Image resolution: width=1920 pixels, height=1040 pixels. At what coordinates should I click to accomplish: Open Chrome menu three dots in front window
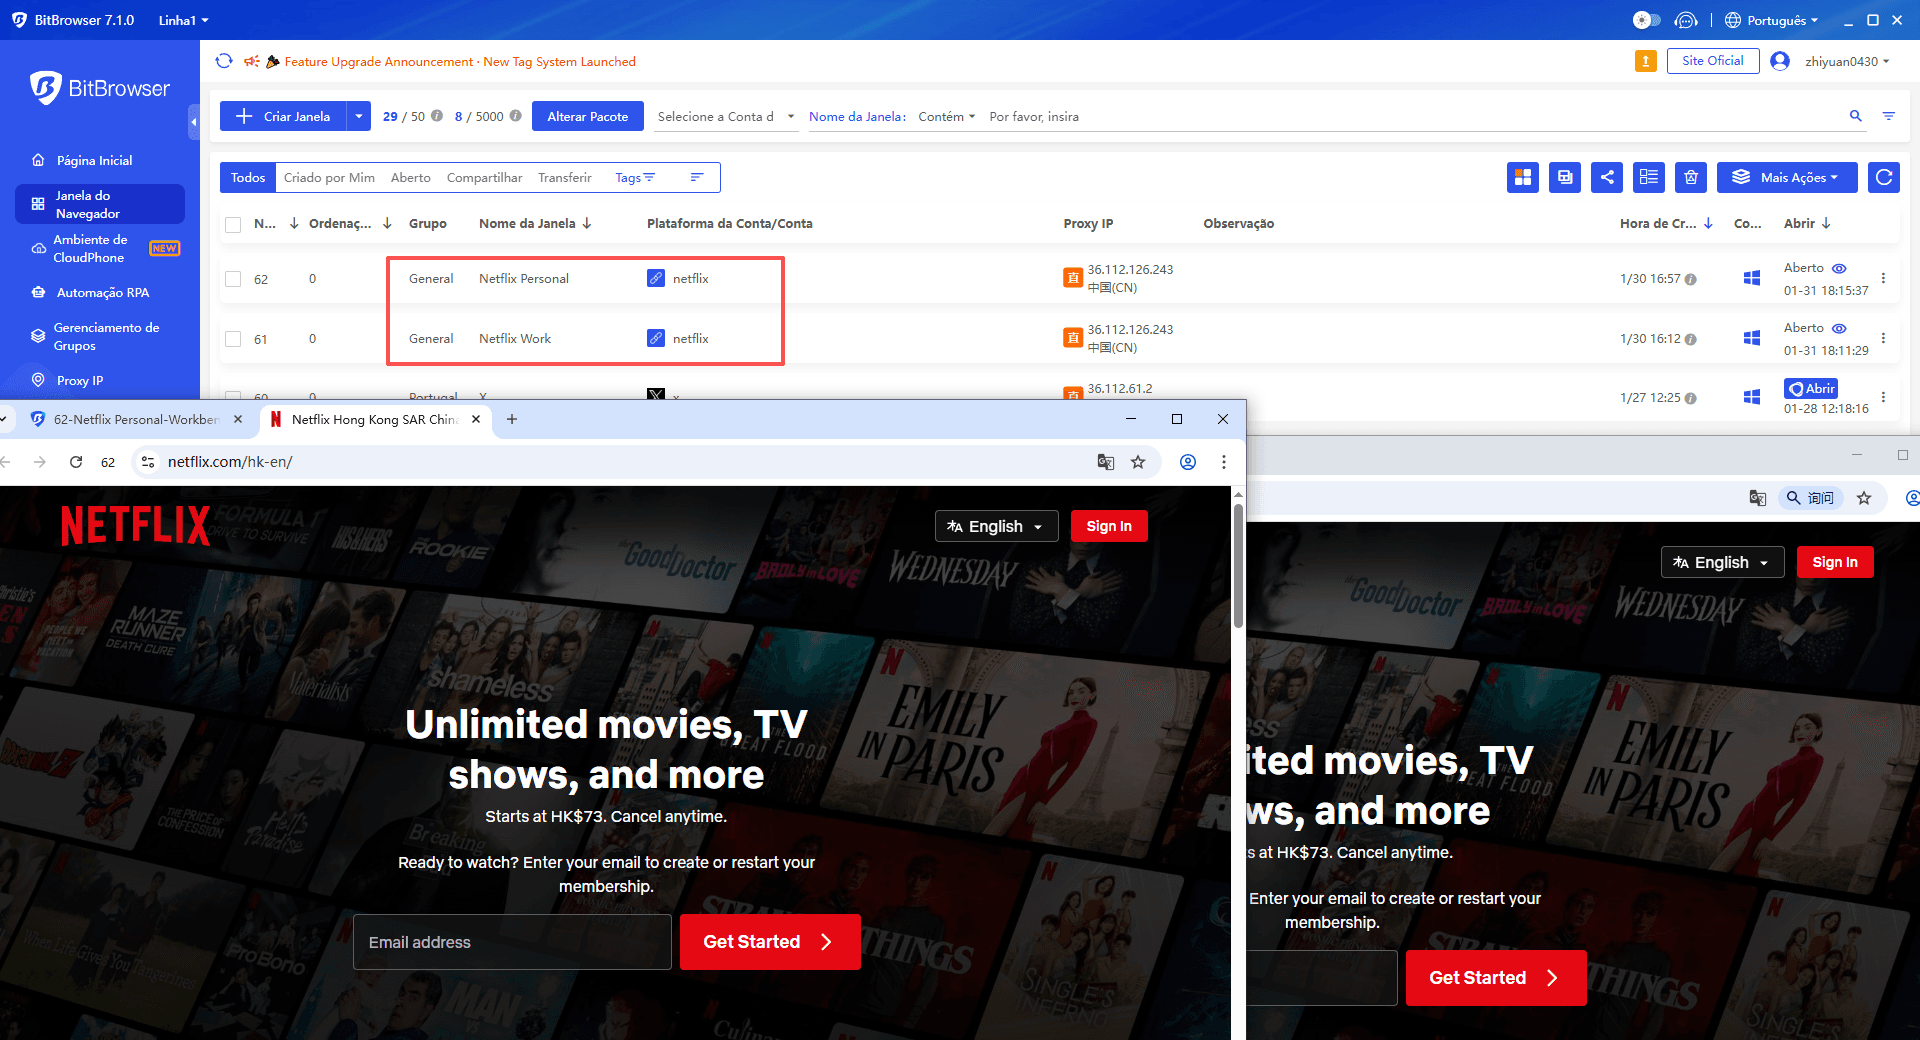[x=1223, y=462]
